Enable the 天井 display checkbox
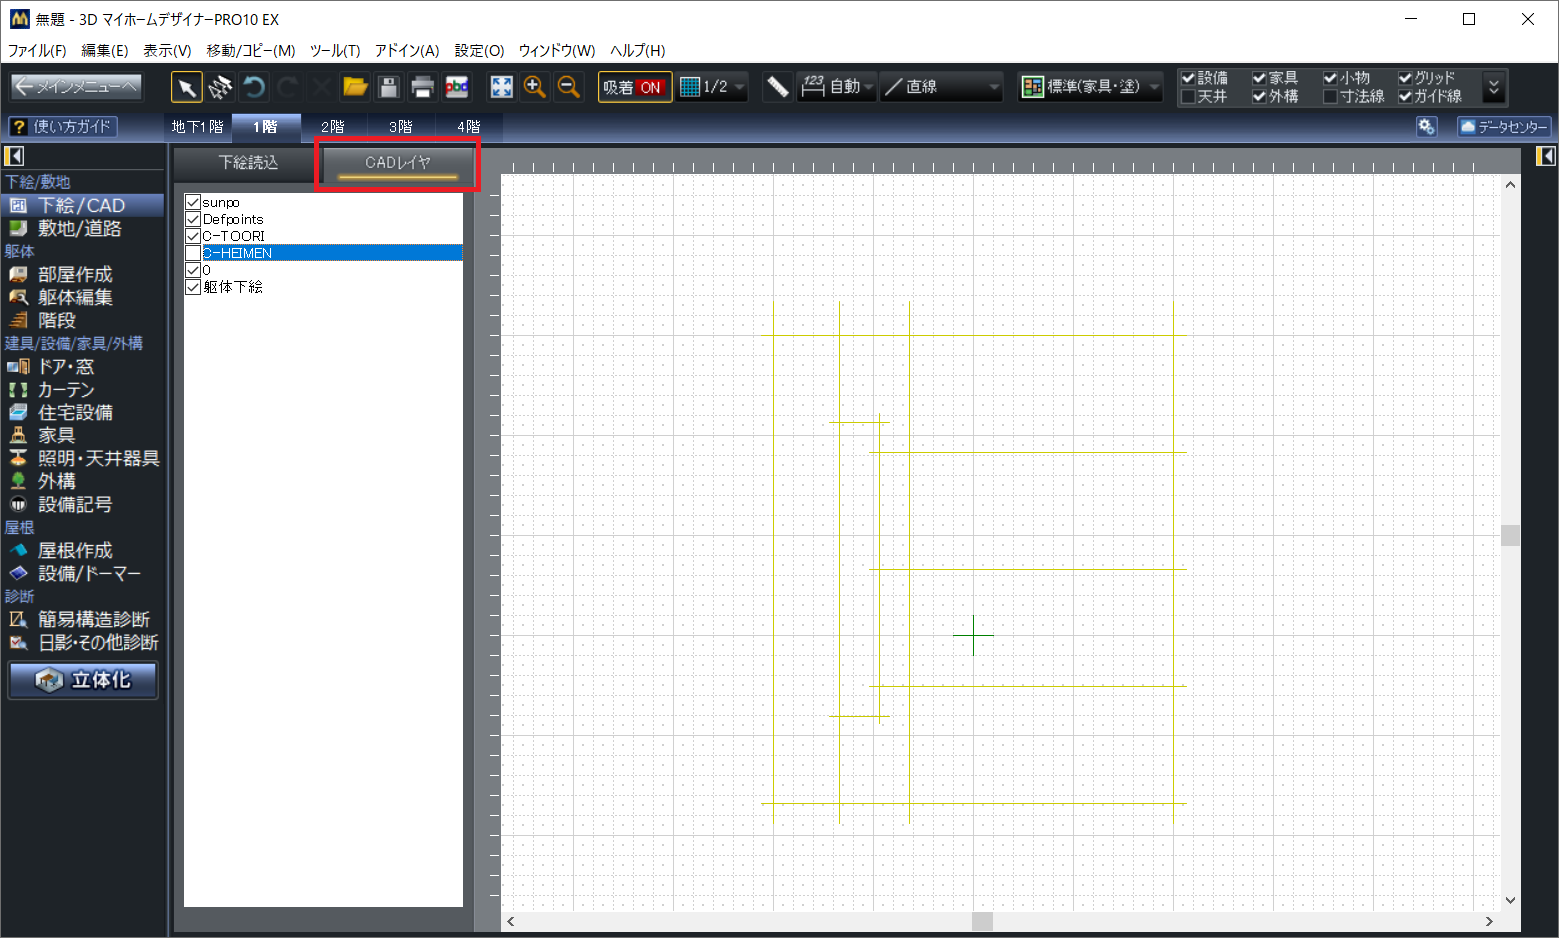The image size is (1559, 938). [x=1188, y=97]
